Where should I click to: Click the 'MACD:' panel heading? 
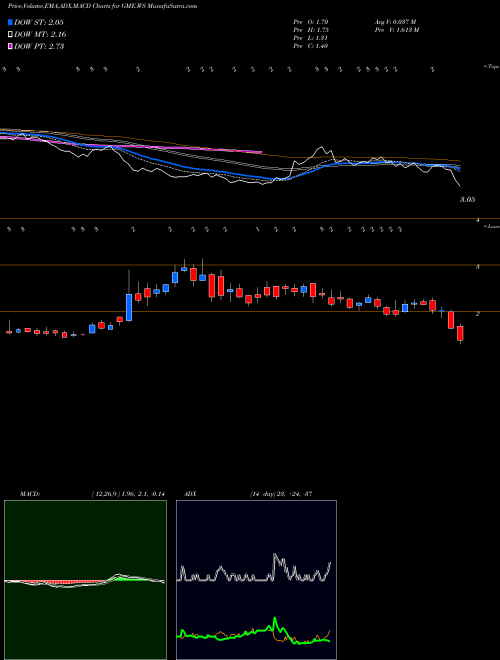30,494
